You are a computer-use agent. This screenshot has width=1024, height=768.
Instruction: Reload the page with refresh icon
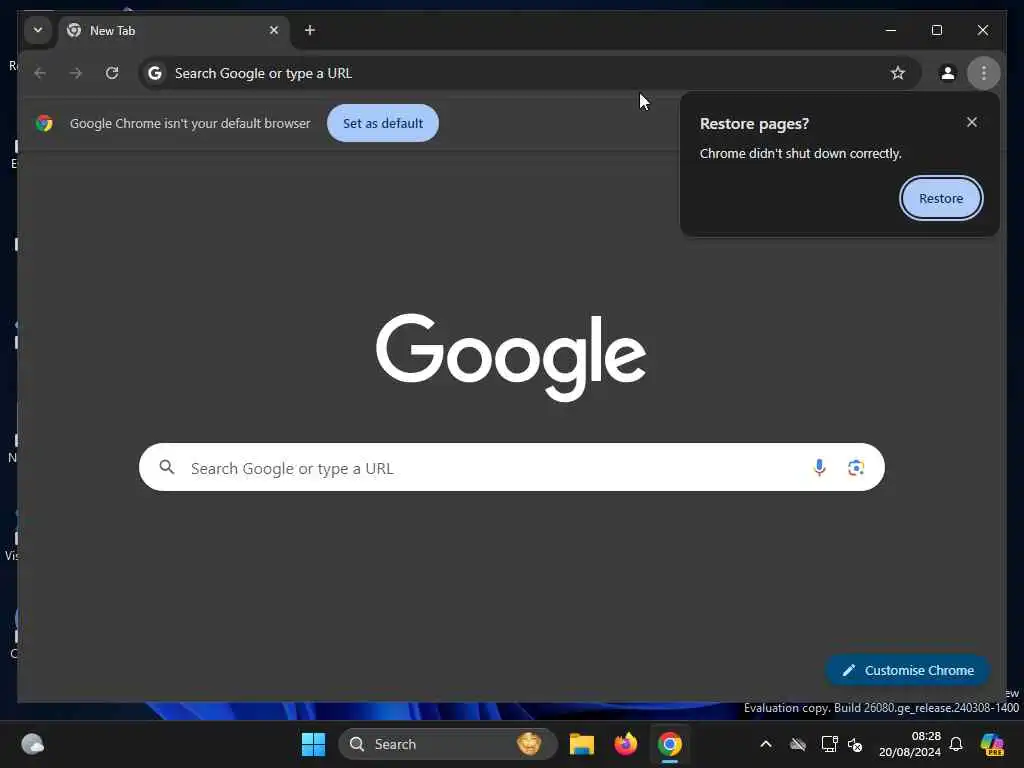[x=112, y=73]
